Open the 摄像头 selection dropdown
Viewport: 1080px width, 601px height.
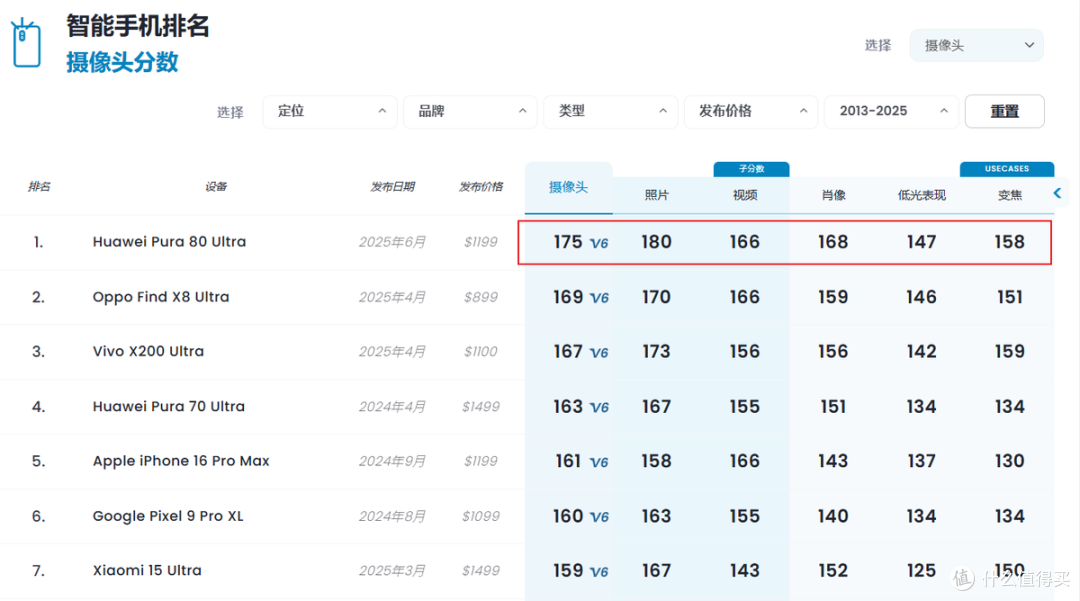pos(976,45)
